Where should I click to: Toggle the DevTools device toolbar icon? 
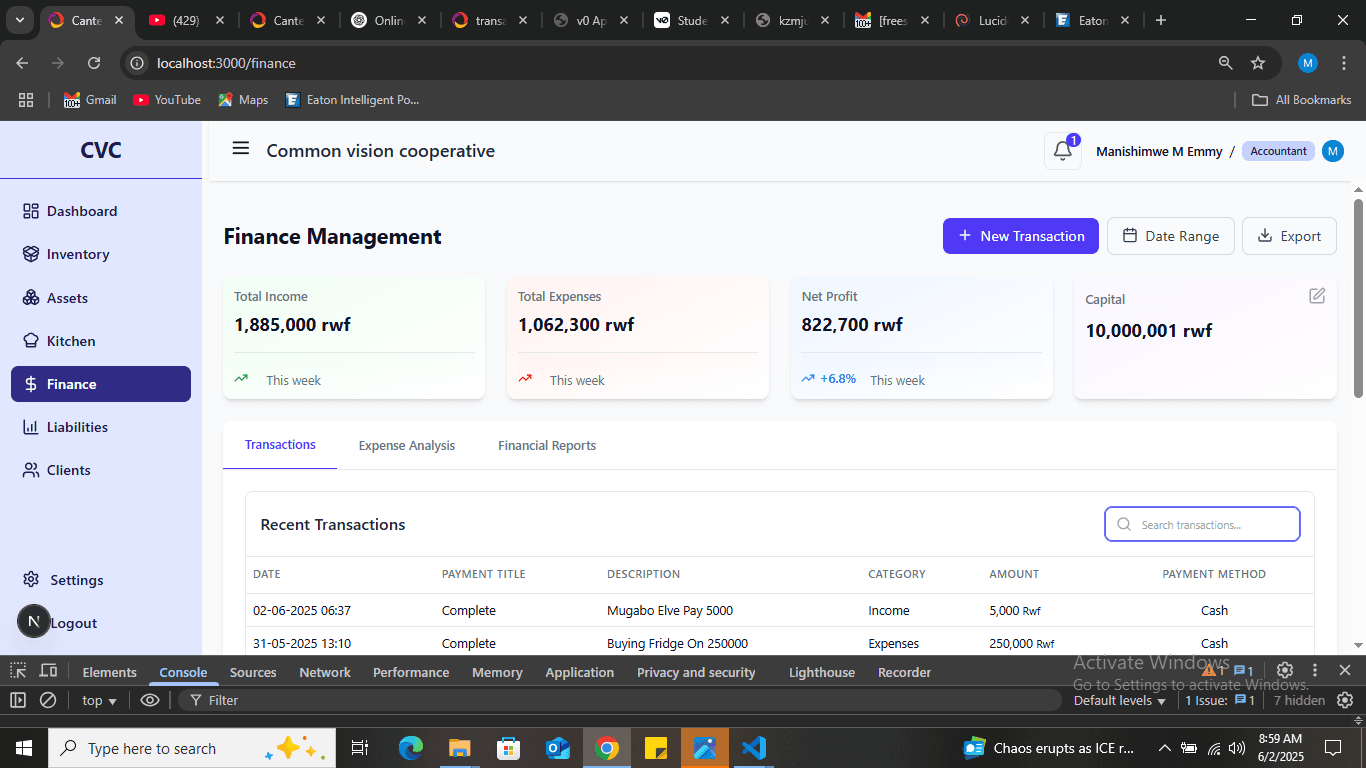pos(48,672)
